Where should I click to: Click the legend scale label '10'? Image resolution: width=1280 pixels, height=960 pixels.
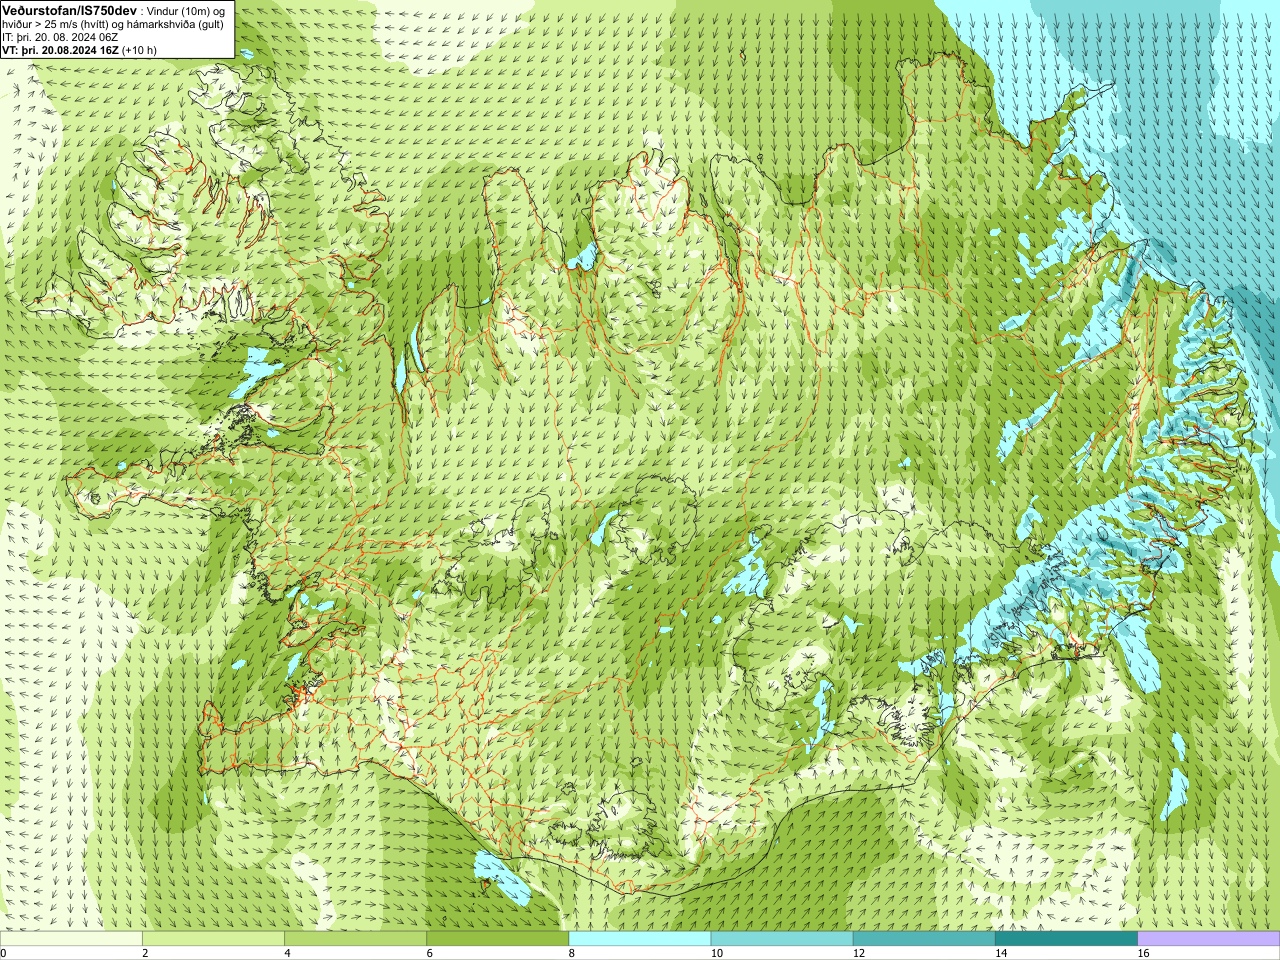click(x=716, y=953)
